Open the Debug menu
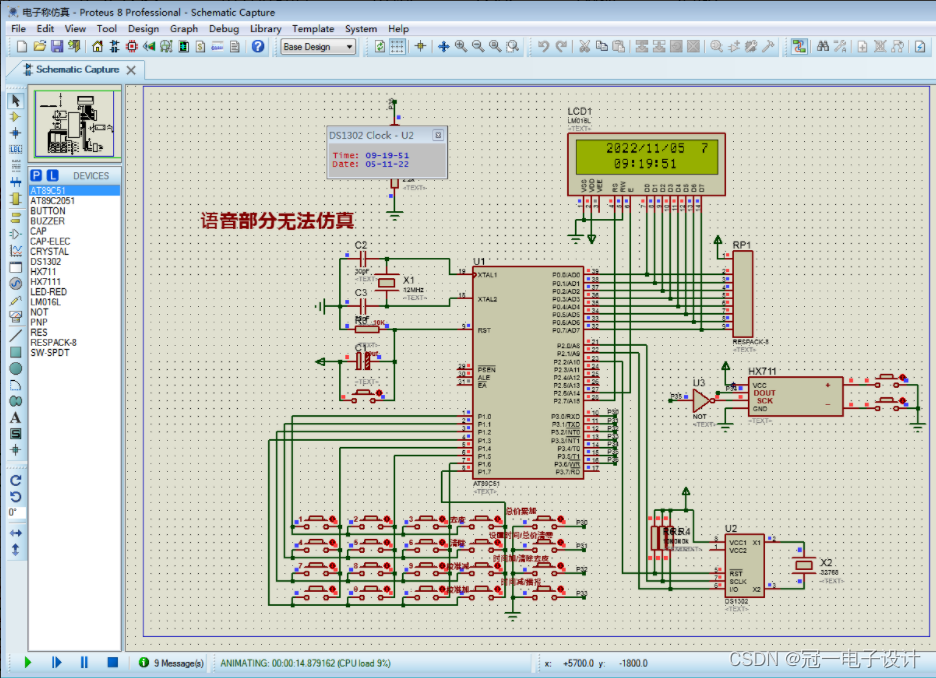 coord(224,29)
